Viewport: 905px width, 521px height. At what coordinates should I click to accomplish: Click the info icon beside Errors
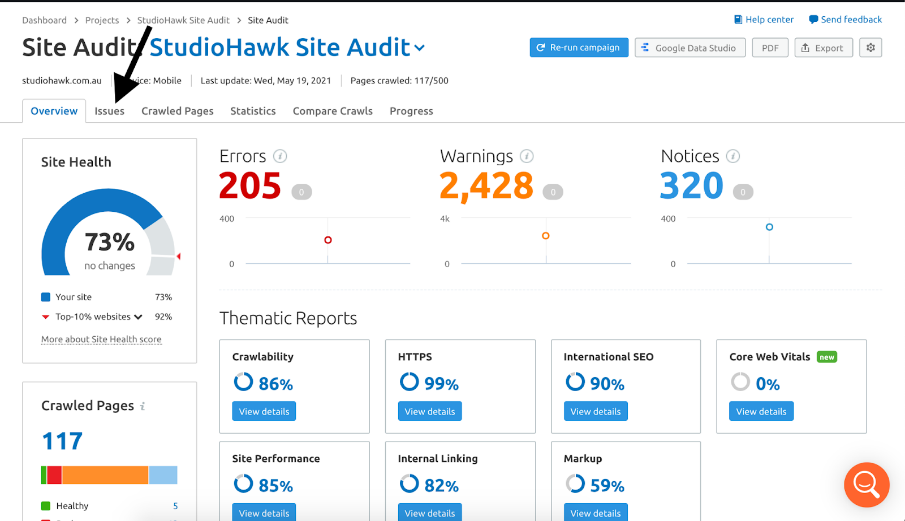(x=281, y=156)
